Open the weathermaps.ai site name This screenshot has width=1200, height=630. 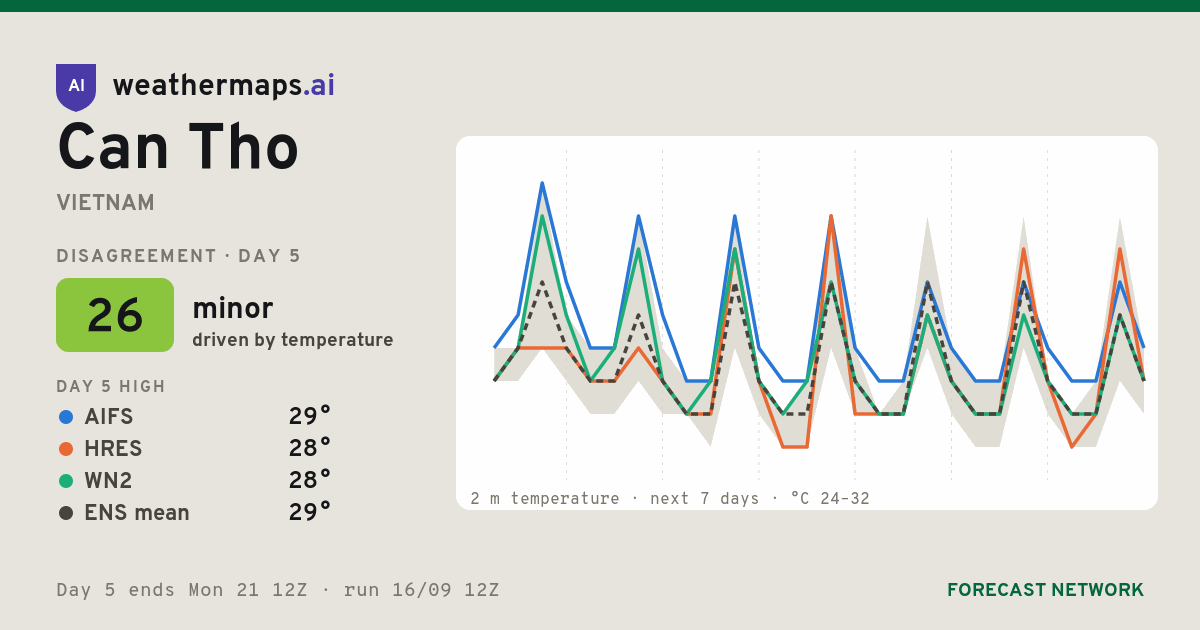224,86
